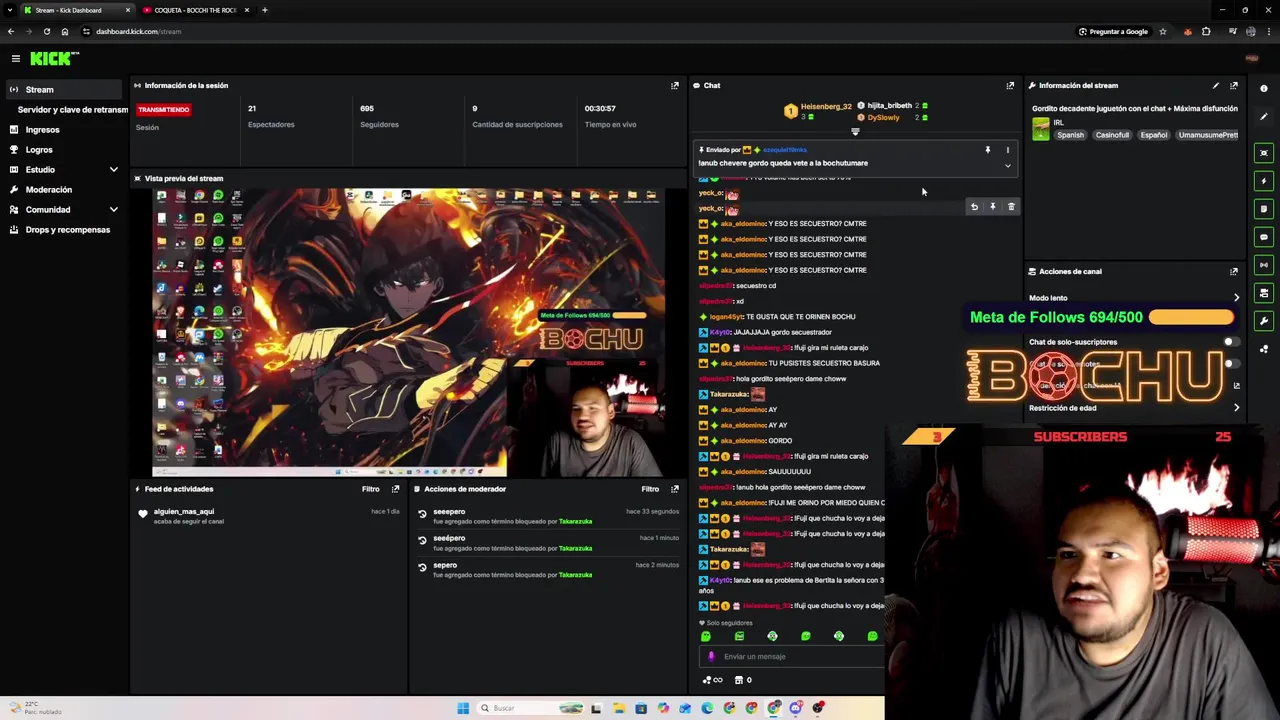Open Filtro in Acciones de moderador
Image resolution: width=1280 pixels, height=720 pixels.
(650, 489)
